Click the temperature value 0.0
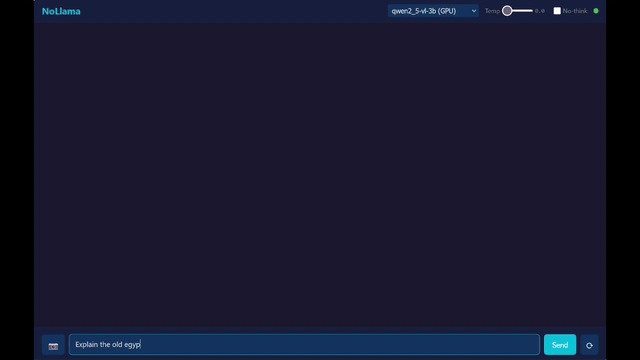Image resolution: width=640 pixels, height=360 pixels. (x=540, y=11)
